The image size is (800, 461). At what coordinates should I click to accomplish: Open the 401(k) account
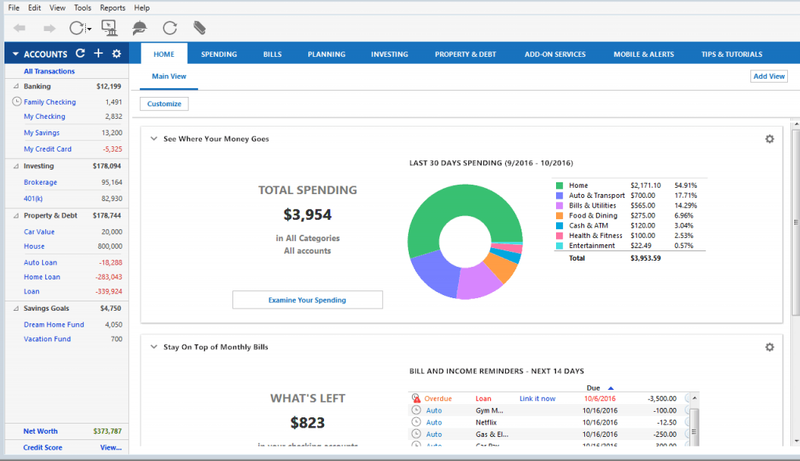click(33, 198)
